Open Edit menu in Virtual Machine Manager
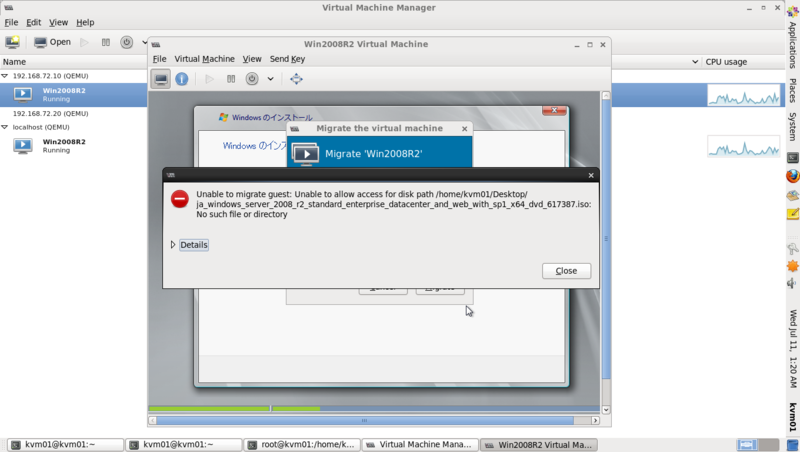The width and height of the screenshot is (800, 452). pyautogui.click(x=34, y=22)
